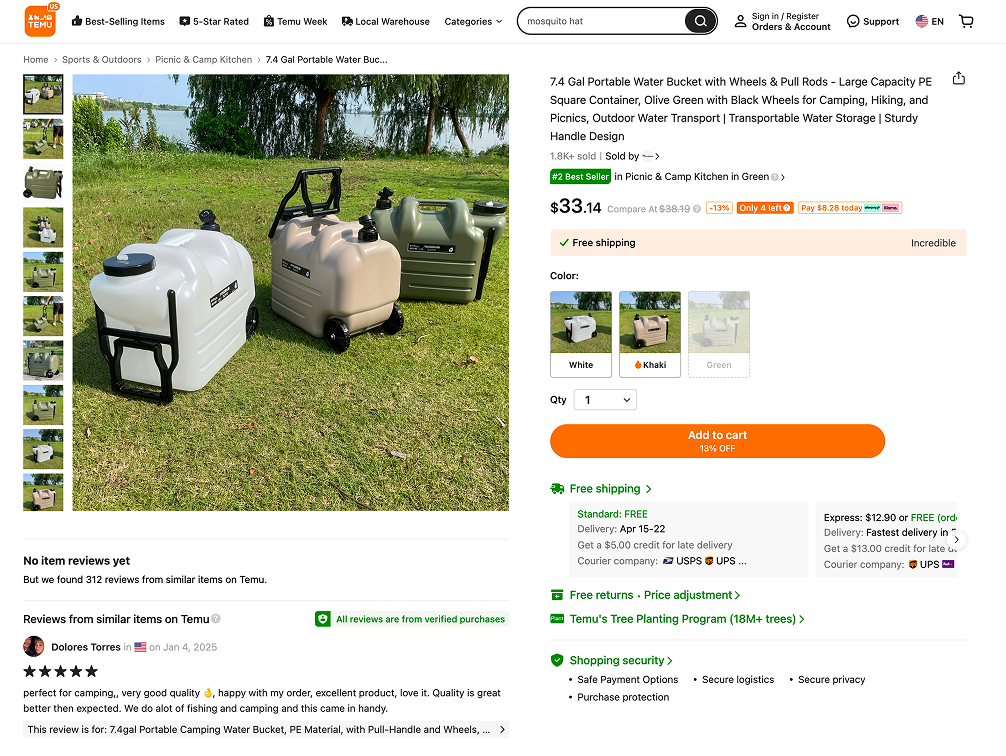Click the US flag language icon
The image size is (1006, 756).
point(921,21)
